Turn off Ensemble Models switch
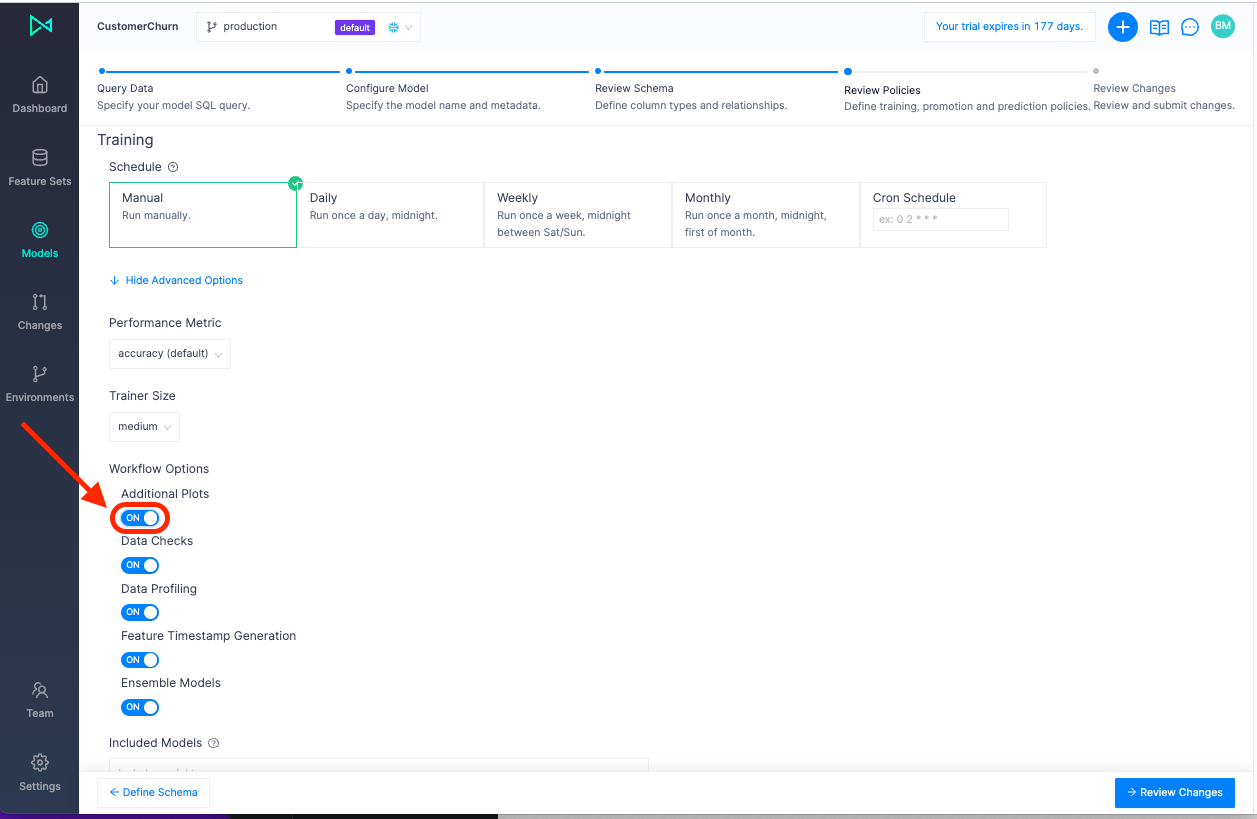Screen dimensions: 1257x819 [x=140, y=707]
